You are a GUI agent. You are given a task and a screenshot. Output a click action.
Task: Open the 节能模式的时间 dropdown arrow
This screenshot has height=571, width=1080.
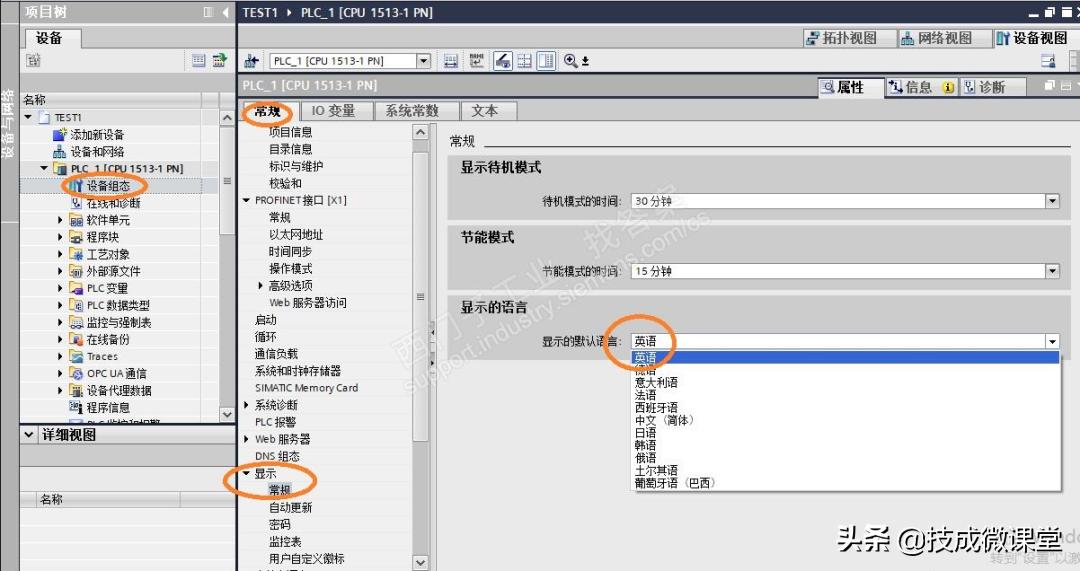(x=1052, y=271)
